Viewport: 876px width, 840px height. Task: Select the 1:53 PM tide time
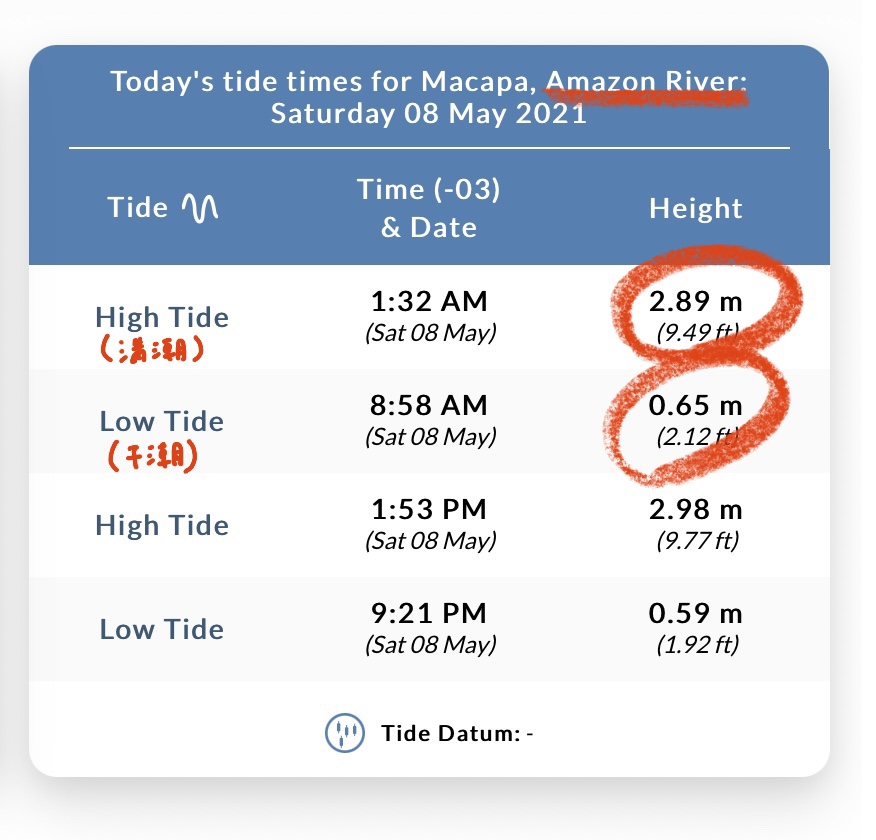coord(429,509)
